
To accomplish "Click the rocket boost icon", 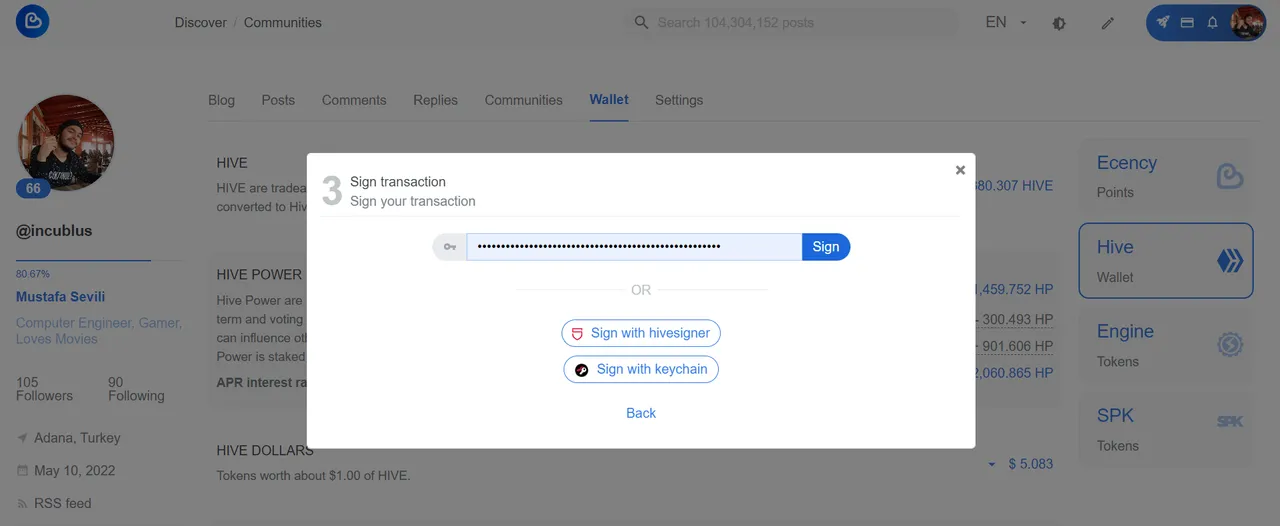I will [x=1162, y=22].
